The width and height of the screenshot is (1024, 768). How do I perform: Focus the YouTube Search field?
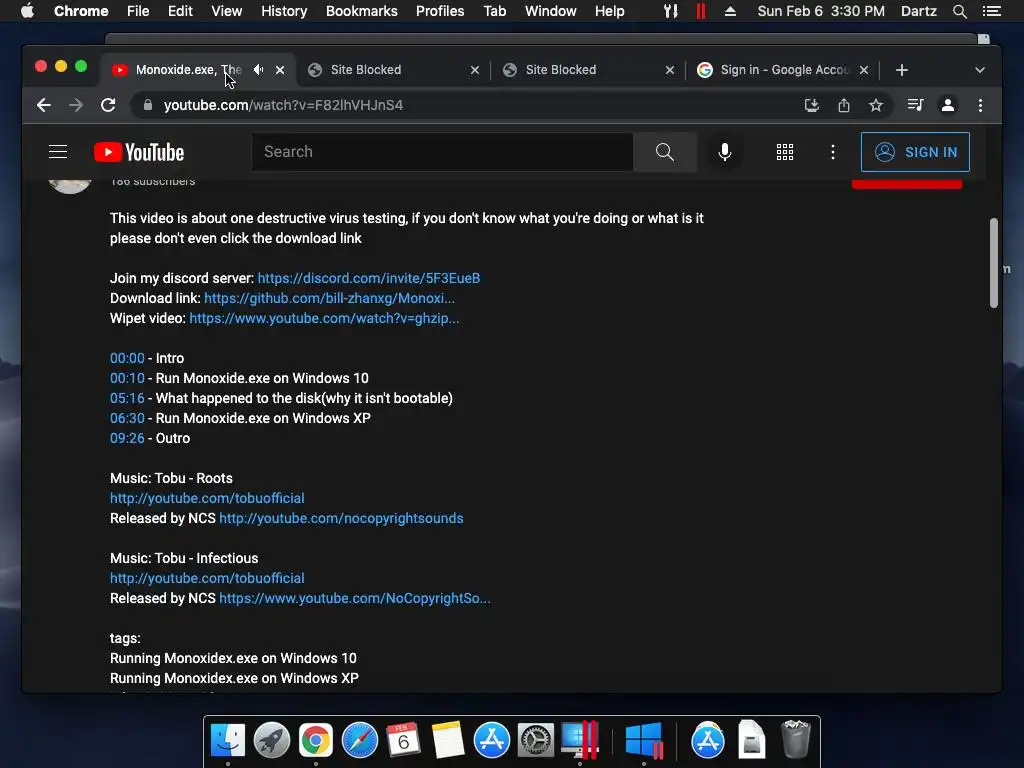click(x=442, y=152)
